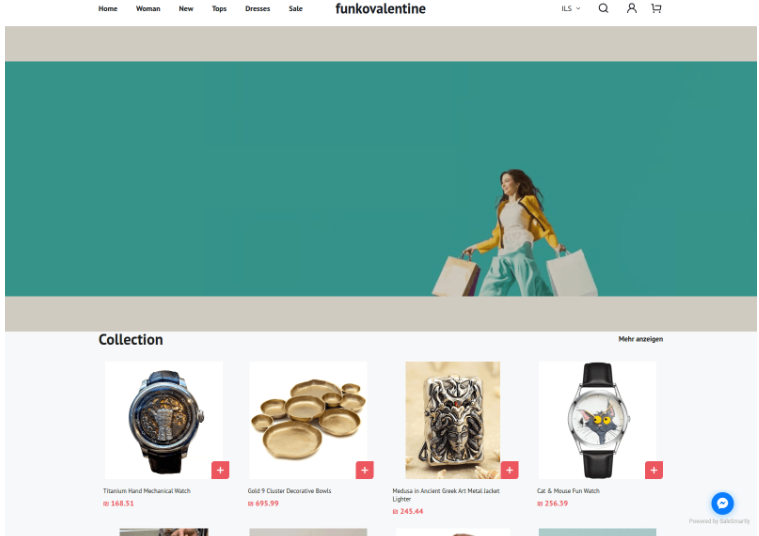Open the user account icon
The image size is (759, 536).
[x=631, y=8]
